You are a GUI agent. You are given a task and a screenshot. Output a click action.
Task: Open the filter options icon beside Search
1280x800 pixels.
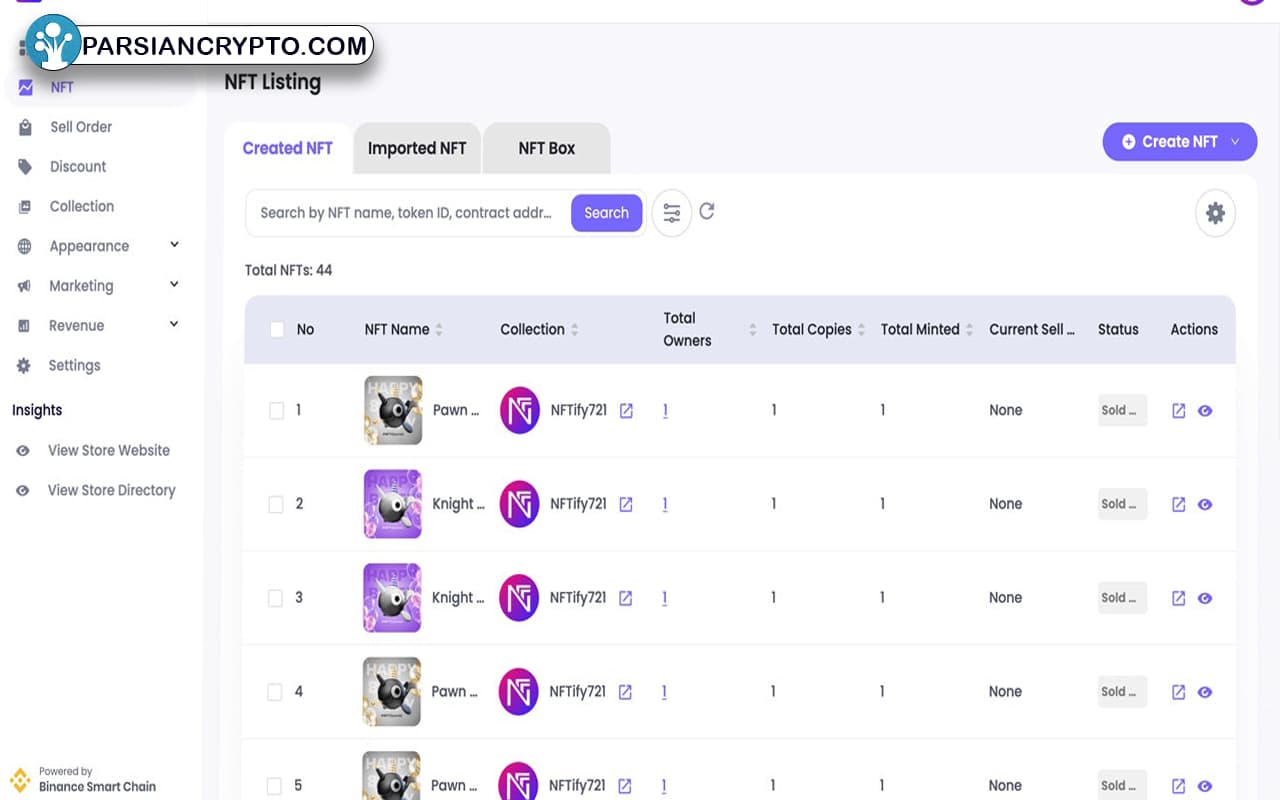click(671, 213)
